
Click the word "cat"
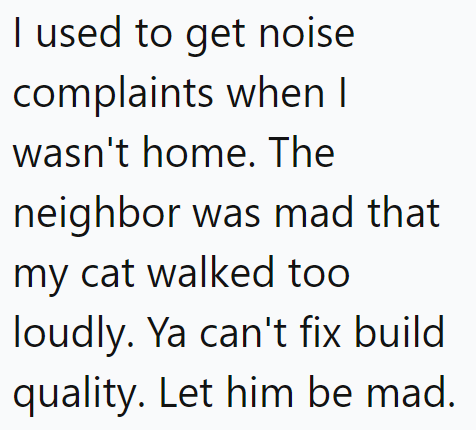(107, 274)
